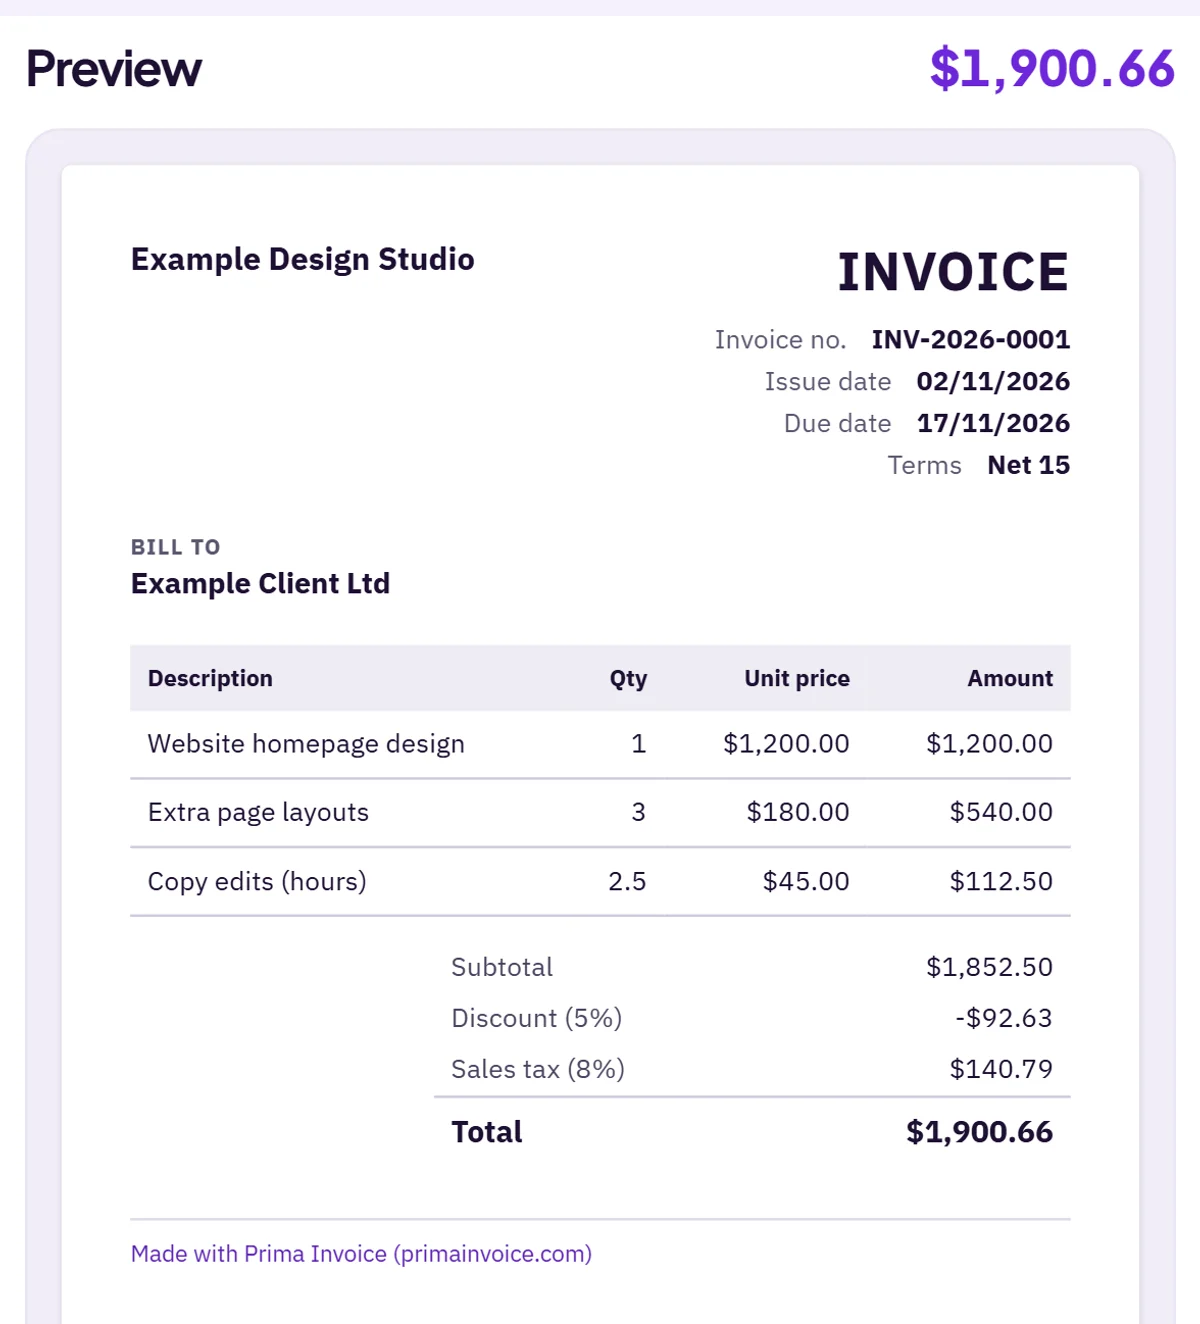Image resolution: width=1200 pixels, height=1324 pixels.
Task: Click the $112.50 amount
Action: click(x=1001, y=881)
